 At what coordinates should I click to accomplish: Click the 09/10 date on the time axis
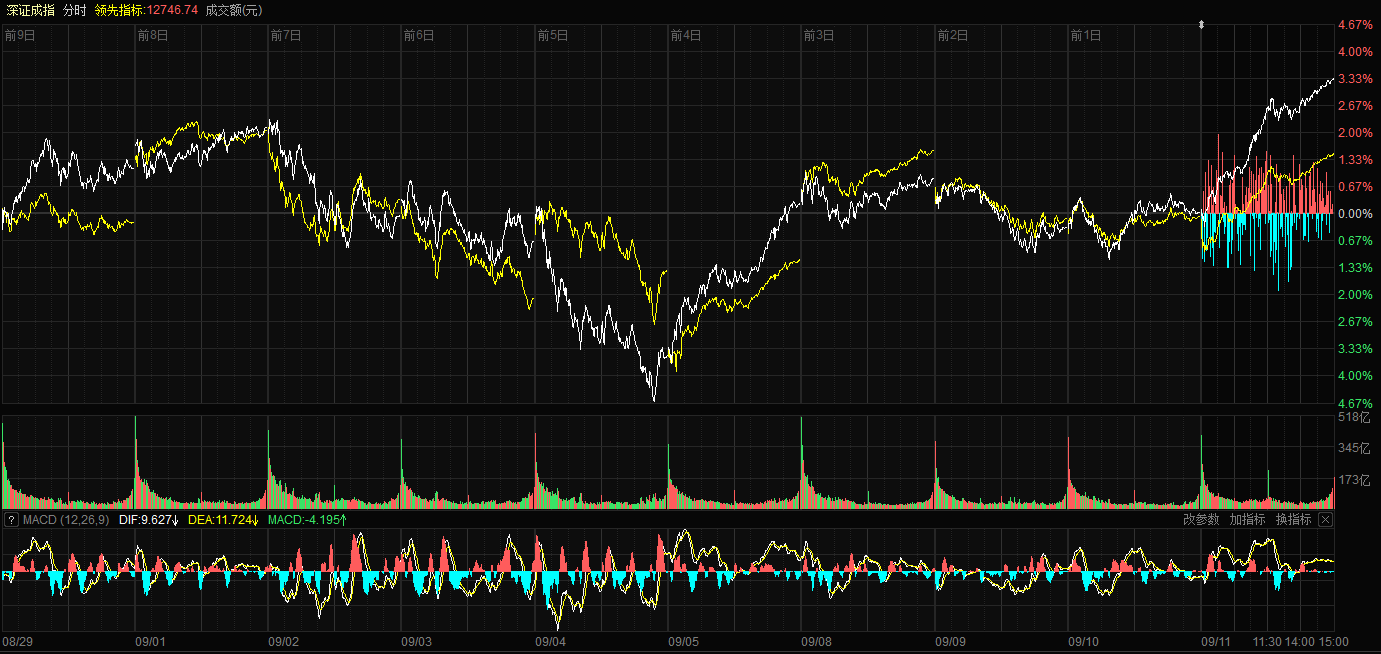point(1084,642)
